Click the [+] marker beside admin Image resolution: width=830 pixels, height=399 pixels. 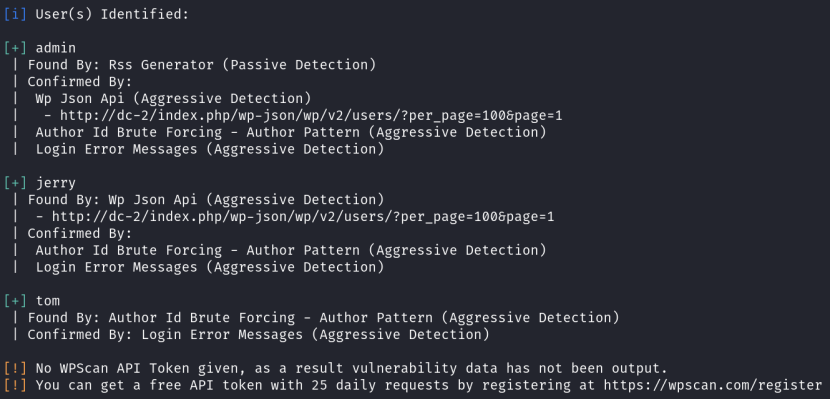click(x=15, y=48)
